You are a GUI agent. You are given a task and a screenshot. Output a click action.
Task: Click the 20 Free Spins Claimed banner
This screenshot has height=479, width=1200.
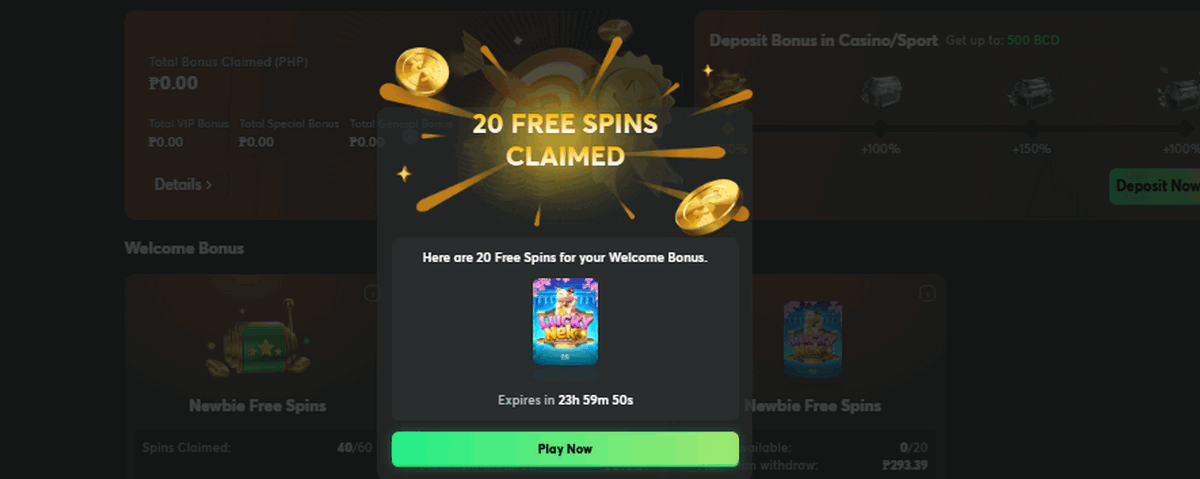coord(565,140)
